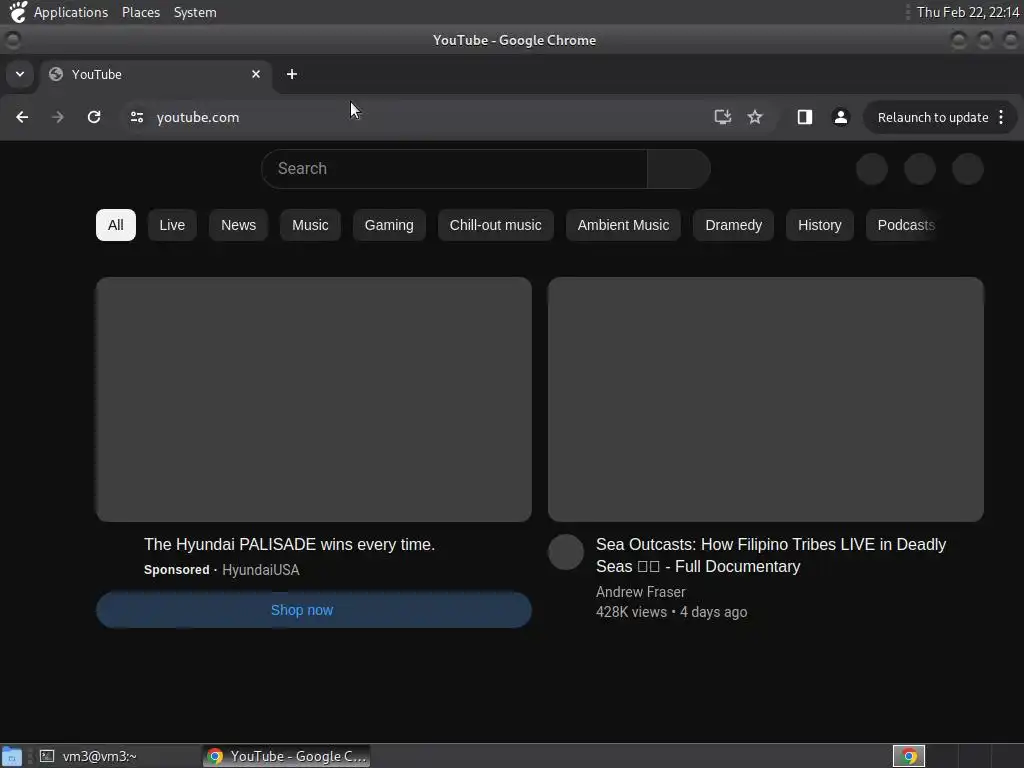Expand the tab search dropdown
1024x768 pixels.
point(20,74)
